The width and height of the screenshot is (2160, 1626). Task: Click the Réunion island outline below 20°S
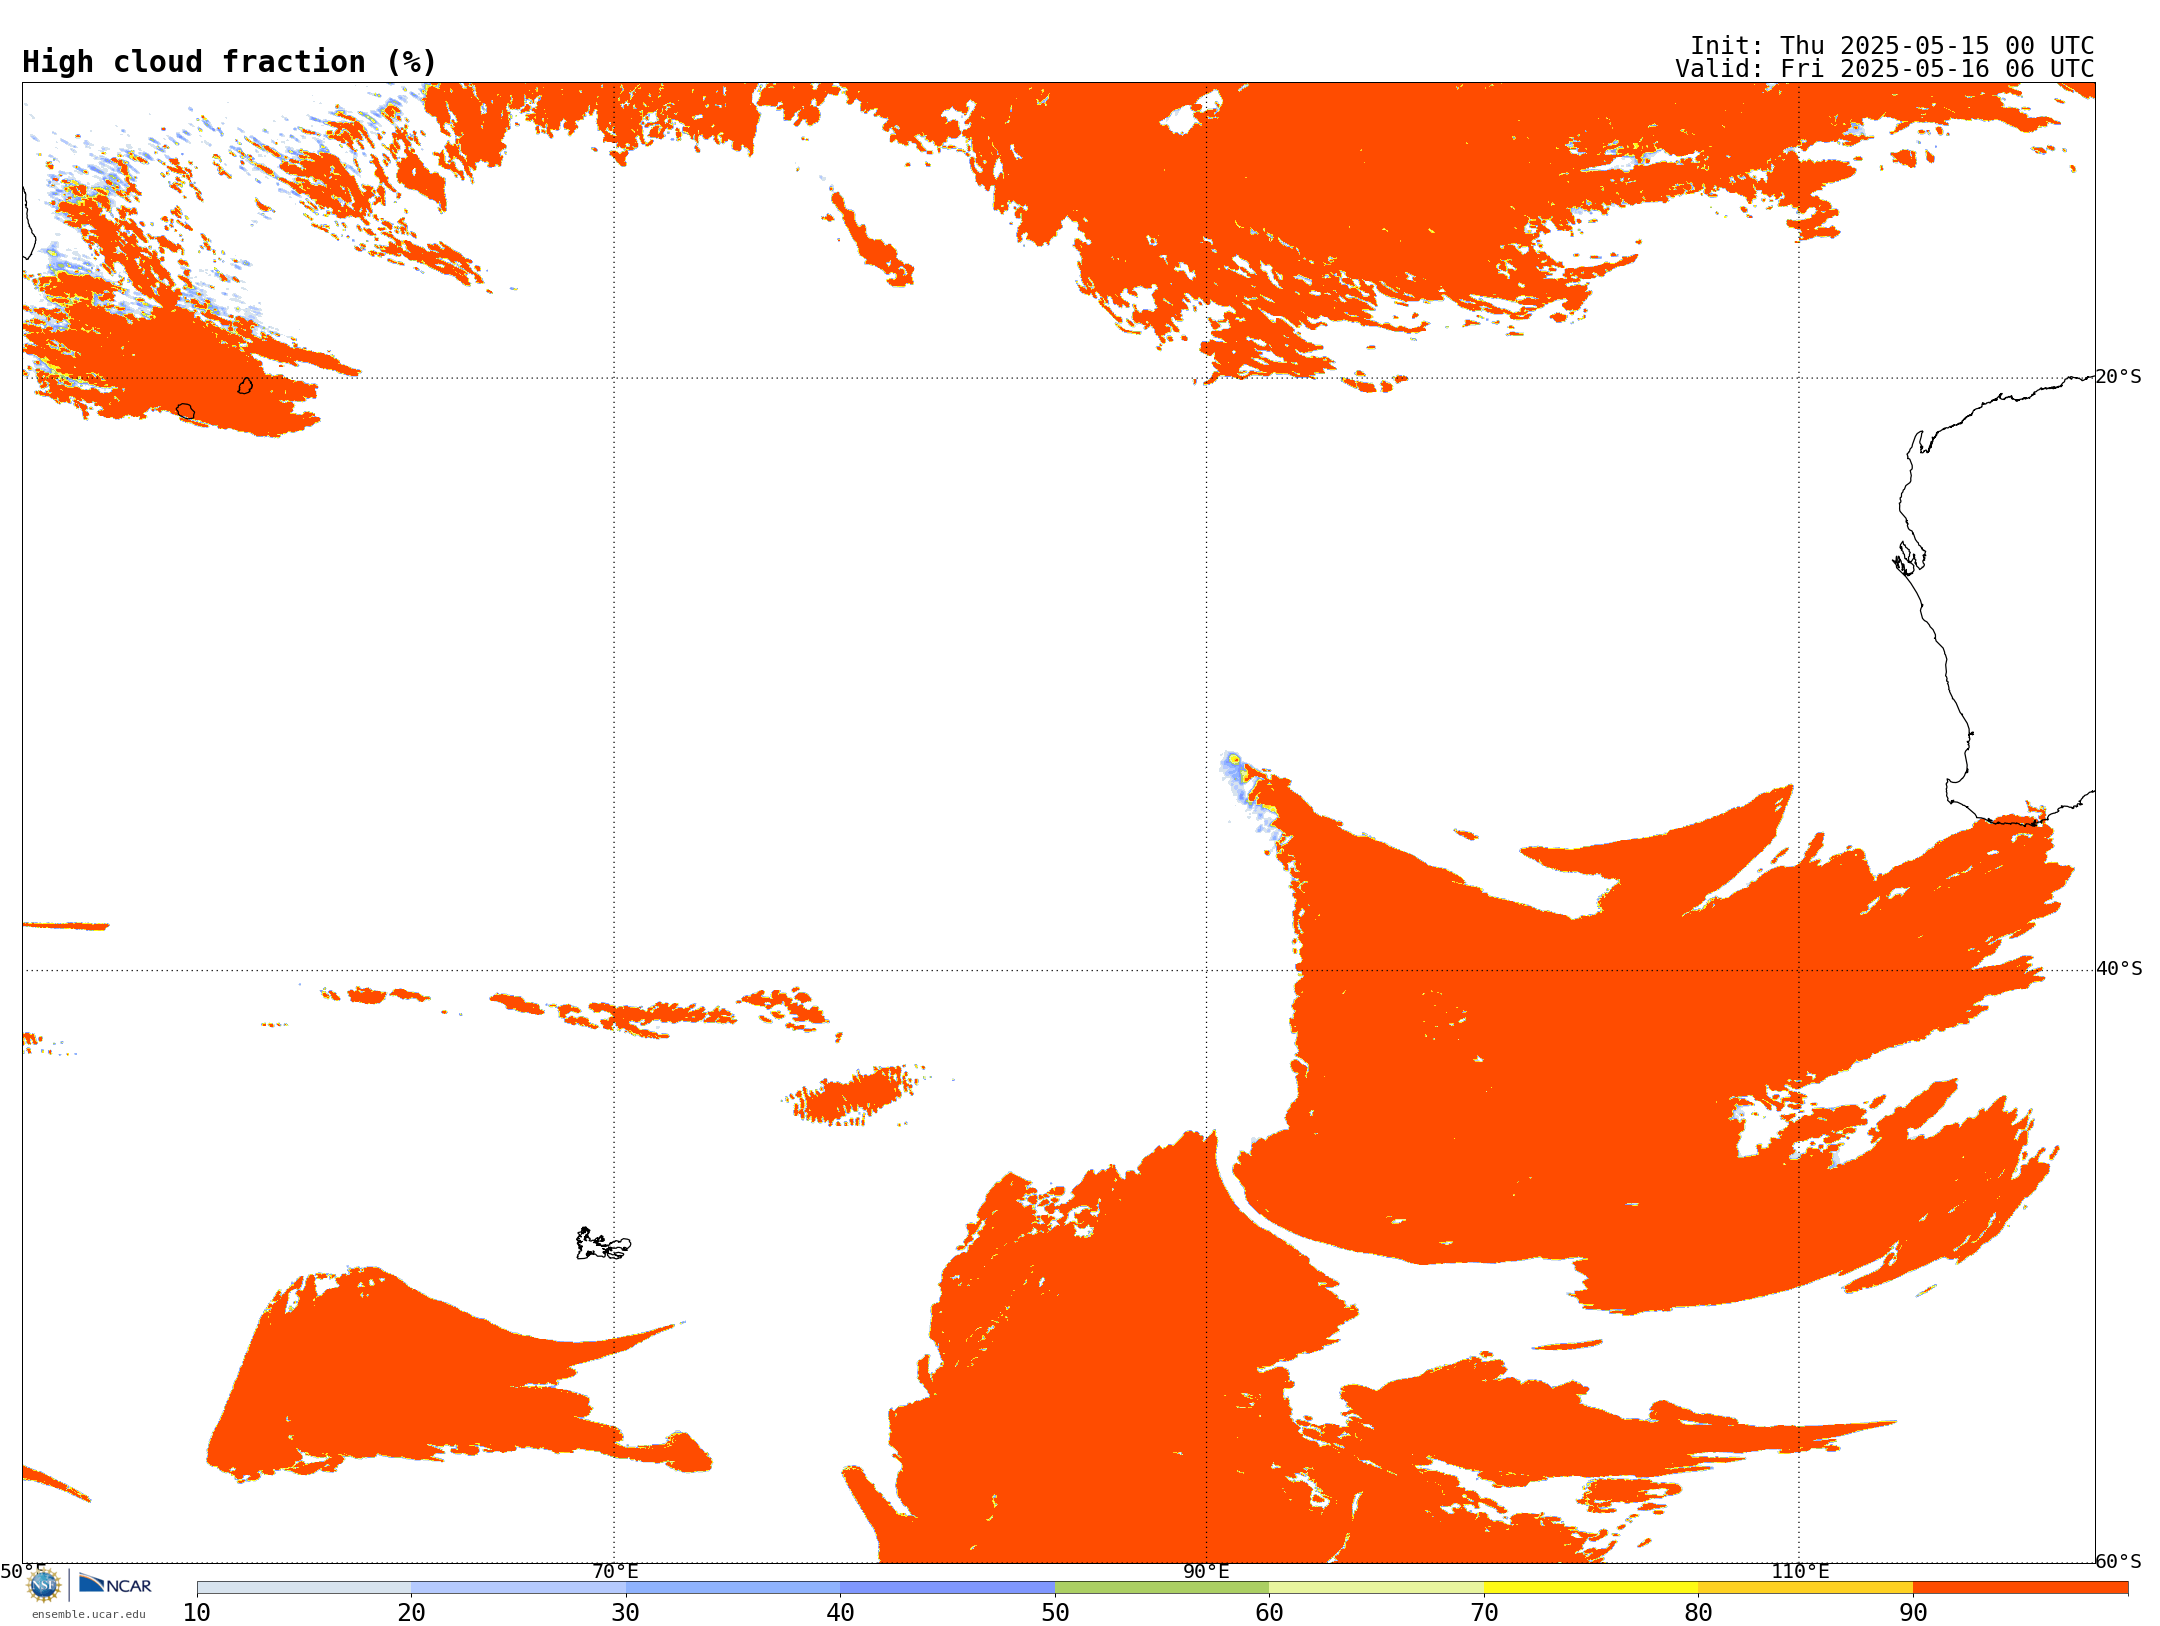(x=185, y=411)
